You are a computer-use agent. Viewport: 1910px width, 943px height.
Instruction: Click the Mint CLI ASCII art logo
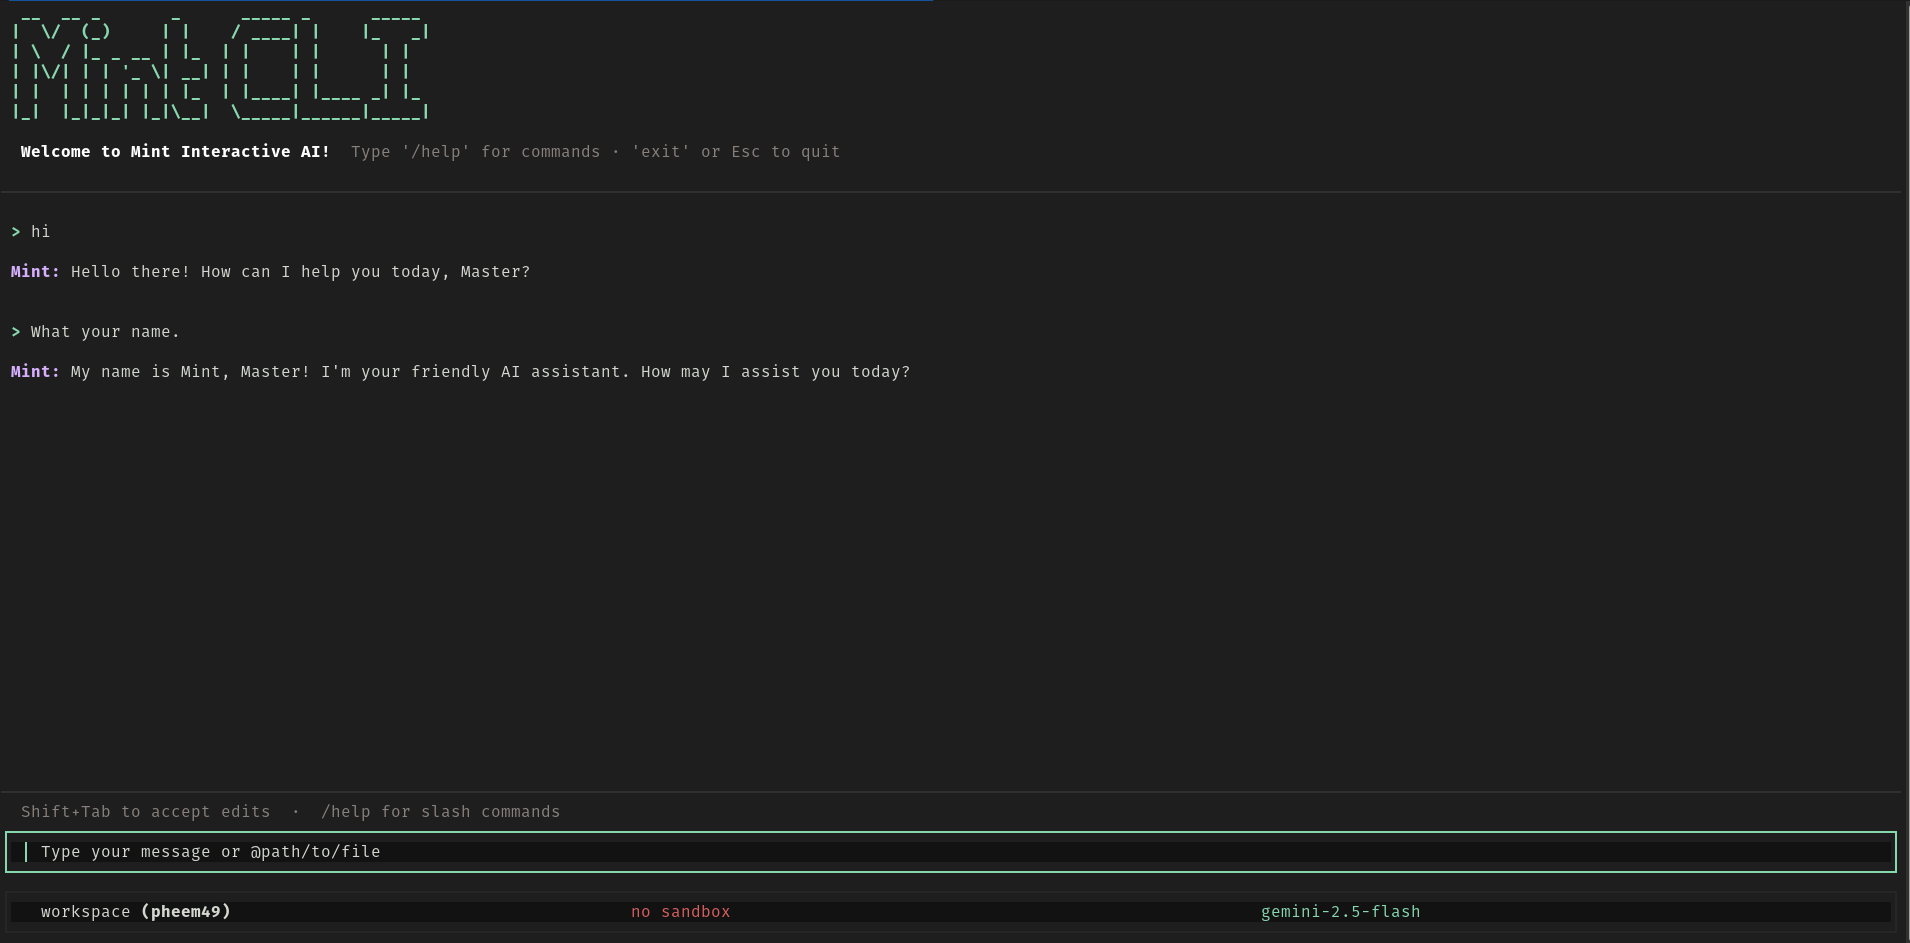click(221, 66)
